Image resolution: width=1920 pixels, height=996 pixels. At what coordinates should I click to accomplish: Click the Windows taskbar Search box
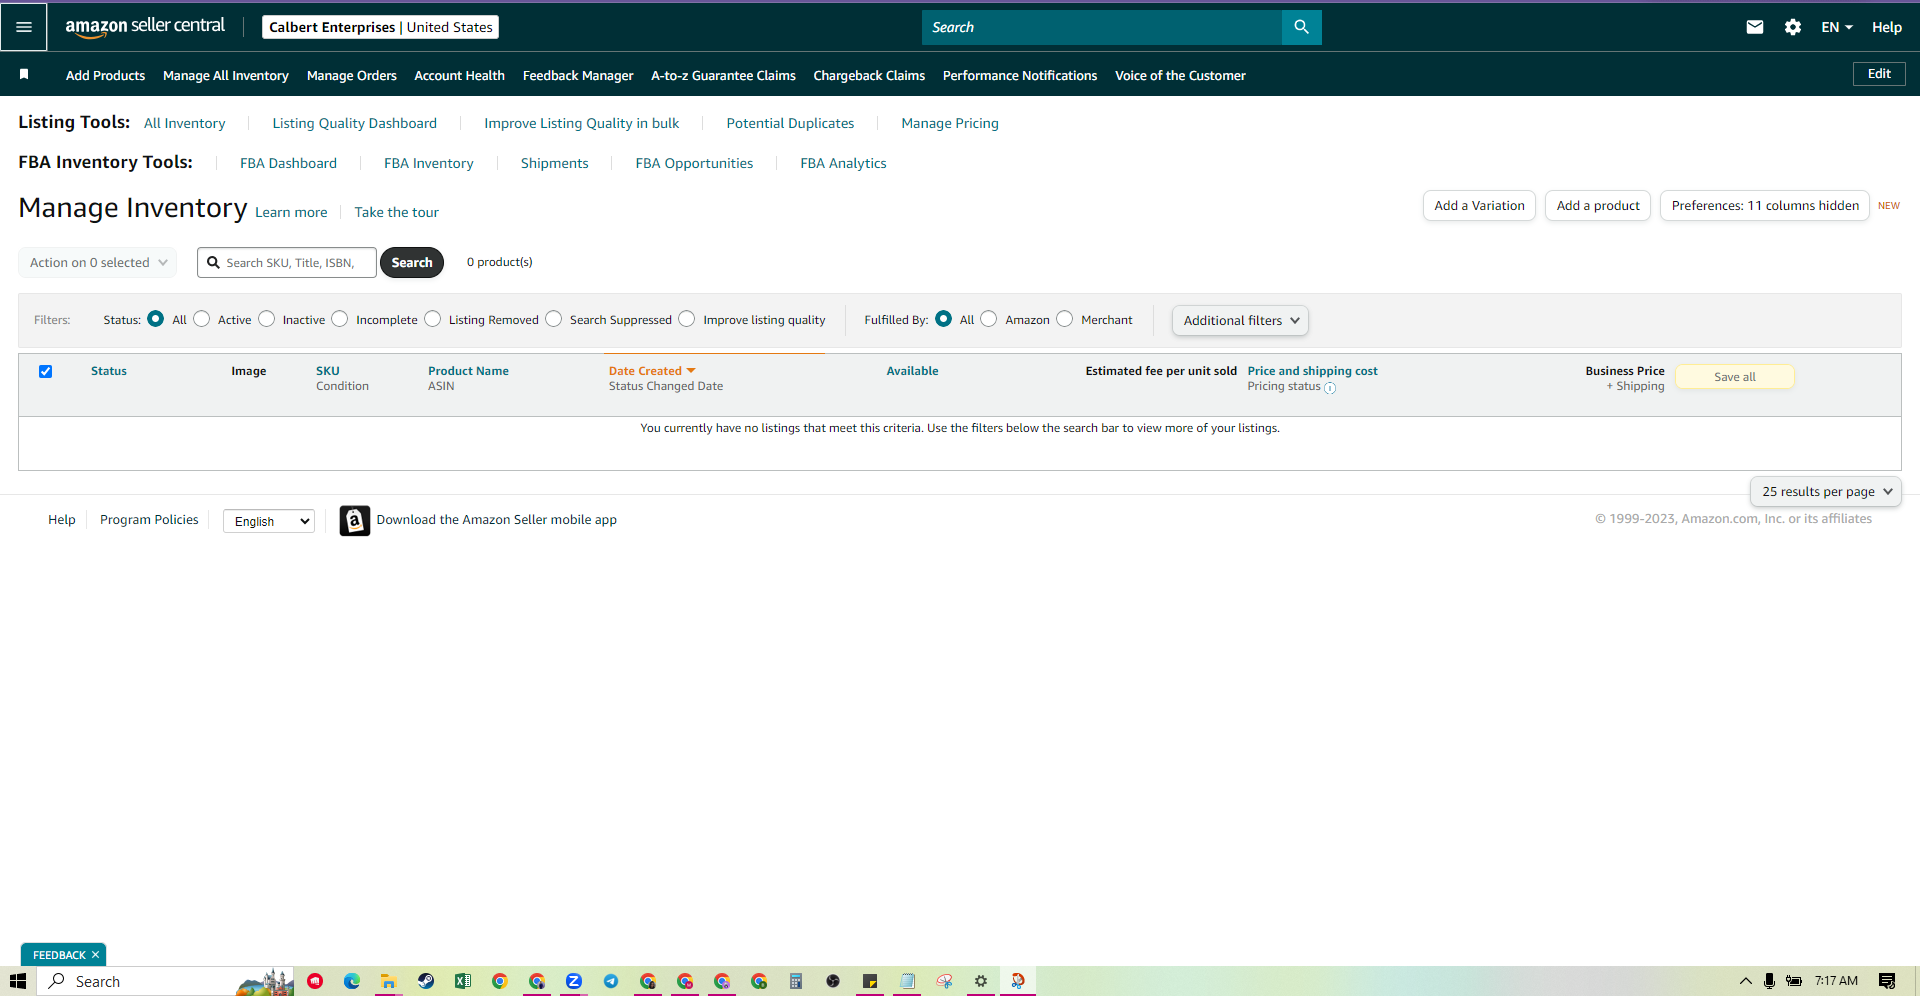(x=166, y=981)
